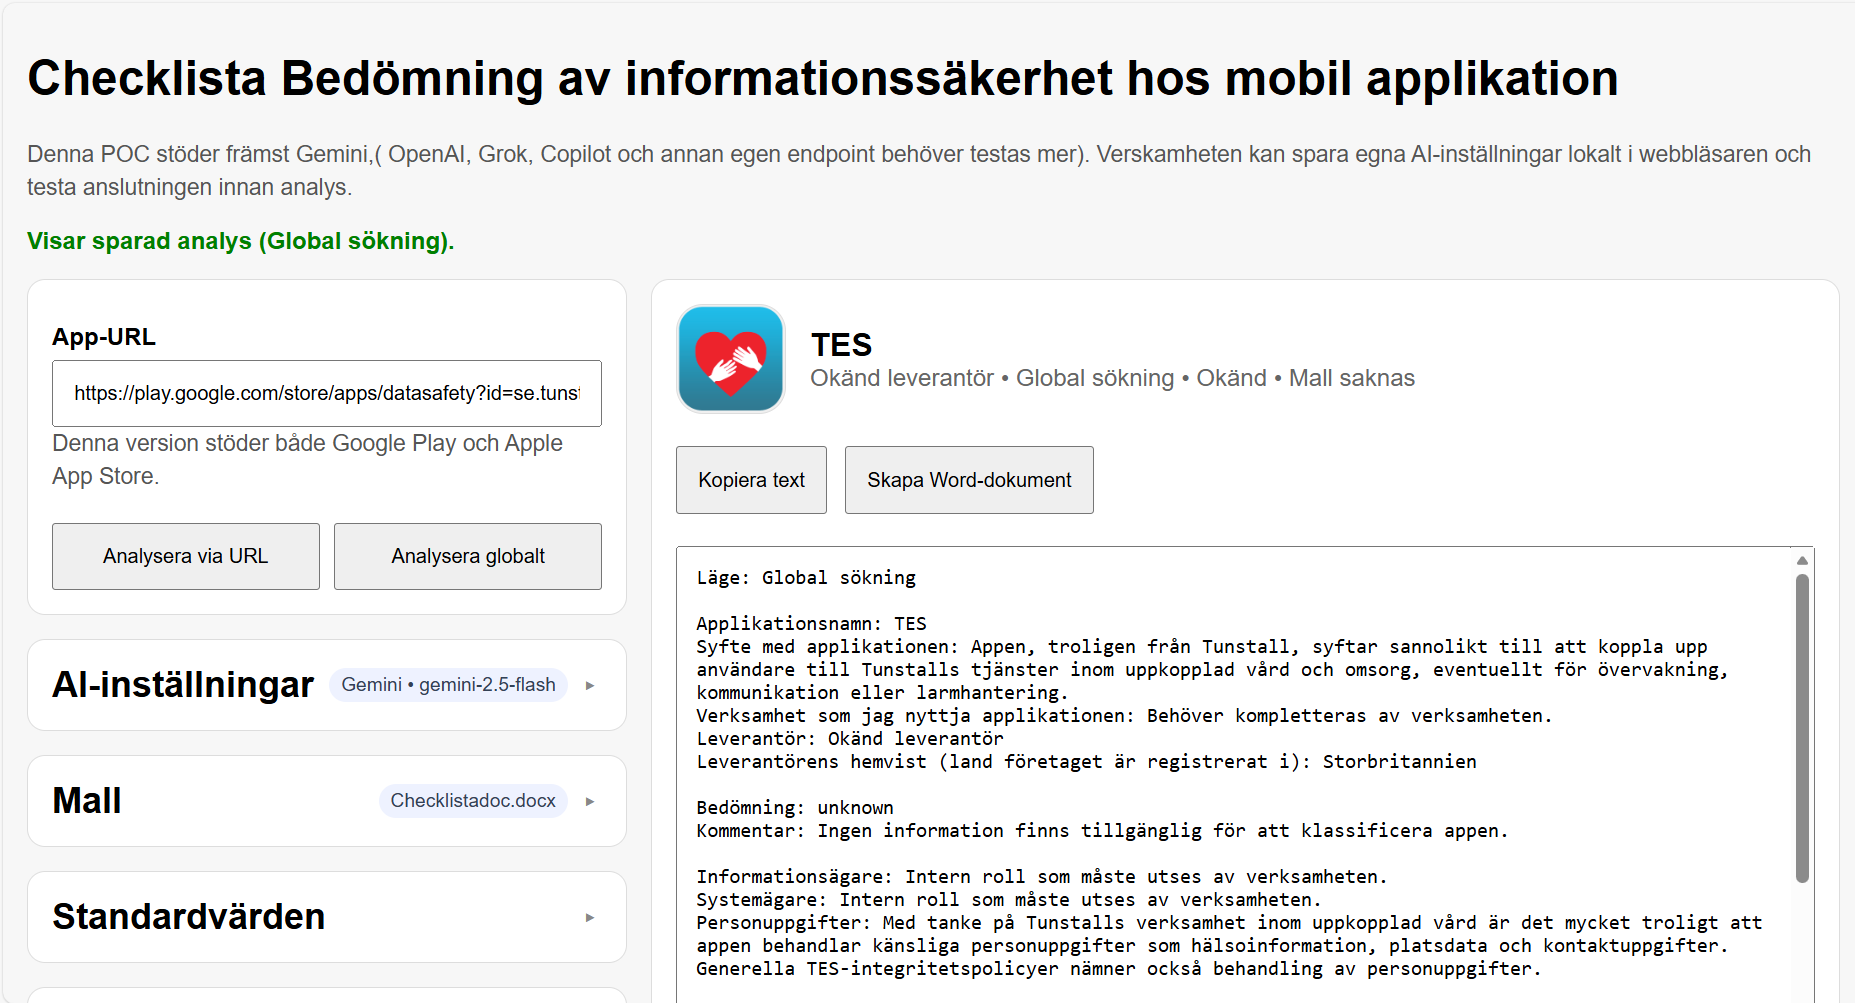The height and width of the screenshot is (1003, 1855).
Task: Click the green Visar sparad analys status text
Action: (240, 241)
